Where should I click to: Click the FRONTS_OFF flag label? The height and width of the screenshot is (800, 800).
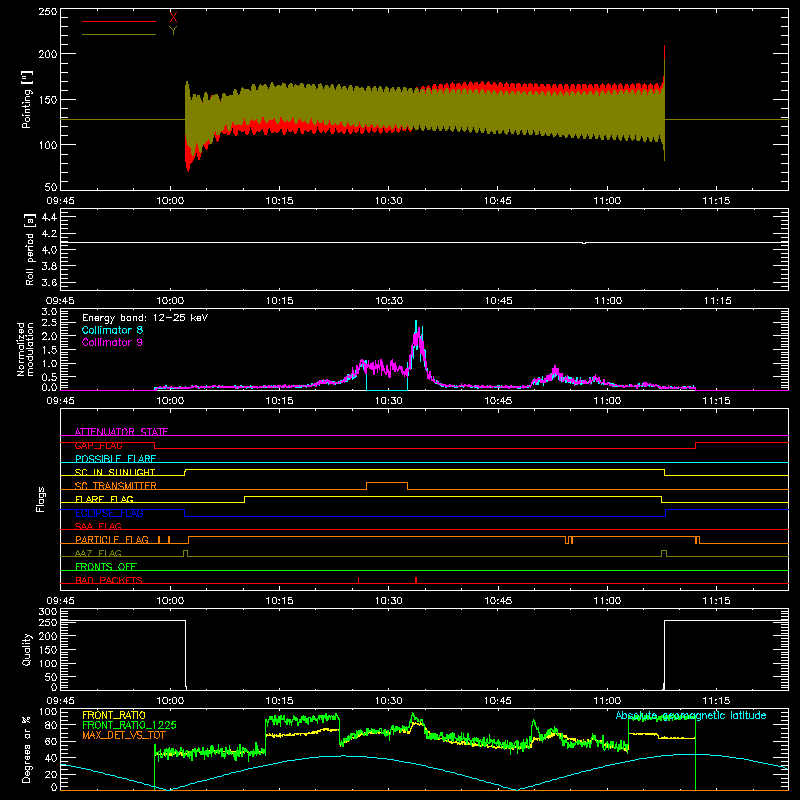coord(106,566)
